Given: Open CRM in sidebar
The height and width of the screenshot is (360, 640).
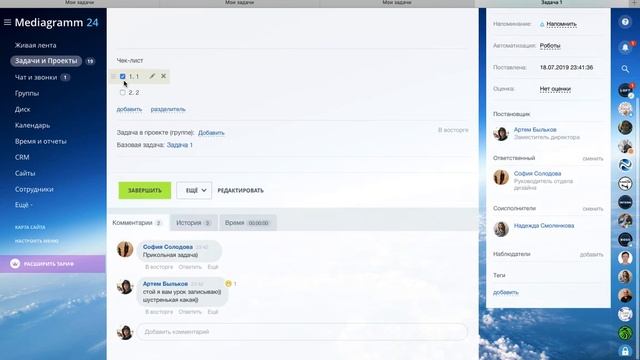Looking at the screenshot, I should 22,157.
